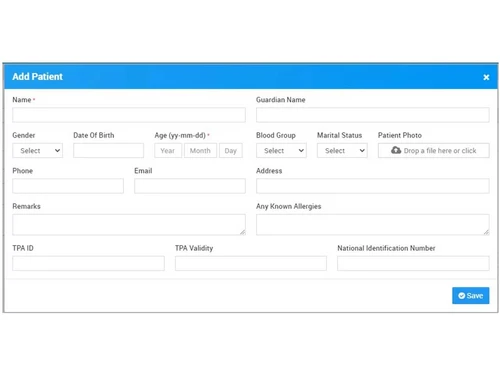Focus the Guardian Name input field
This screenshot has width=500, height=375.
tap(373, 115)
